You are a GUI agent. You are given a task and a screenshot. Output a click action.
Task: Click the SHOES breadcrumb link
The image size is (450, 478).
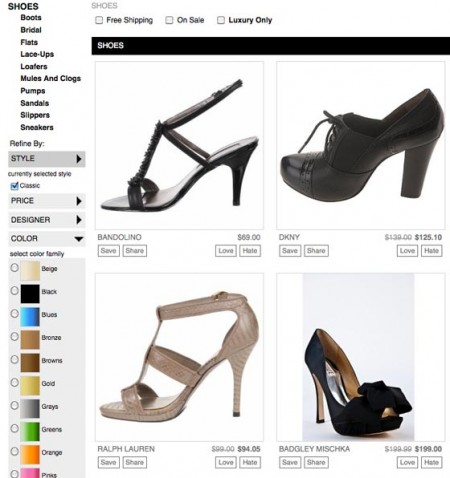coord(104,6)
